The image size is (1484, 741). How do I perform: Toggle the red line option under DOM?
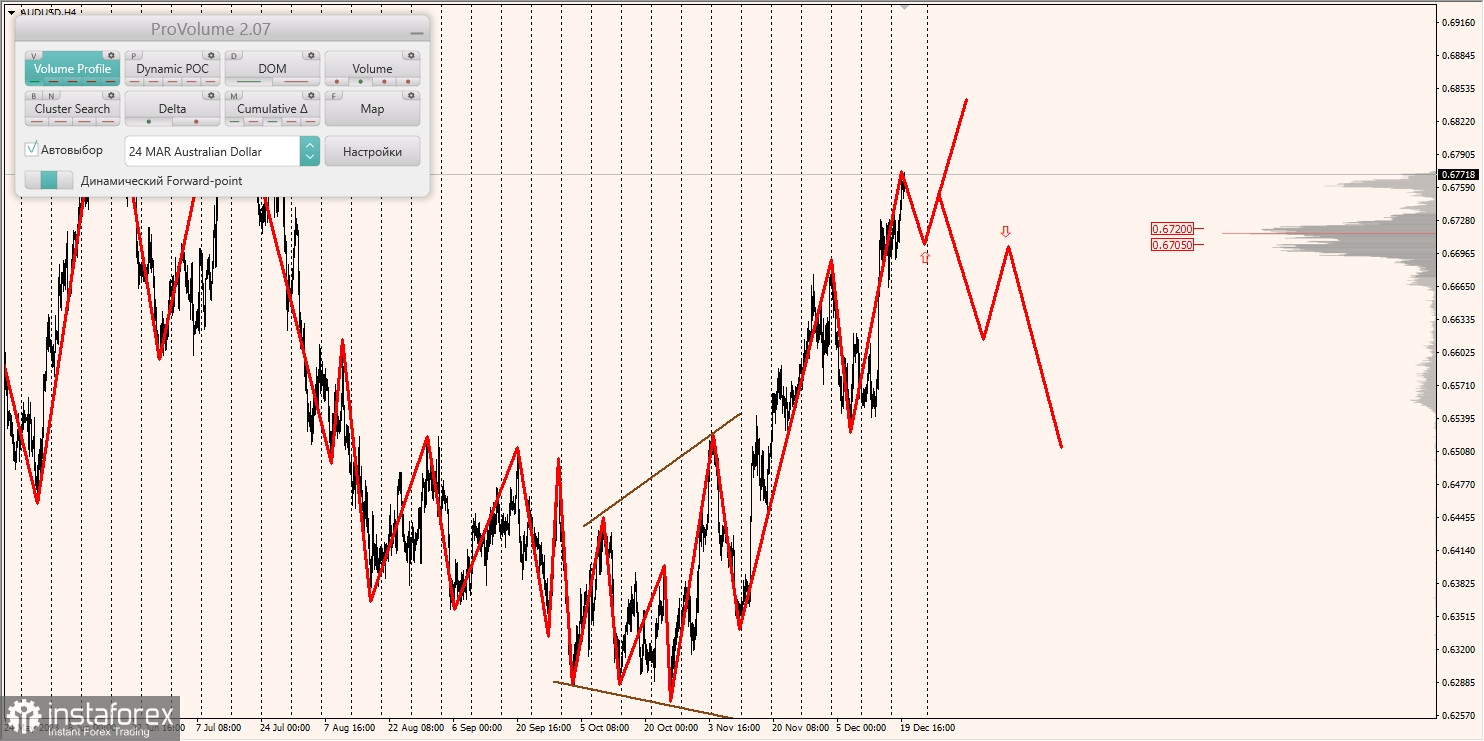pos(296,82)
